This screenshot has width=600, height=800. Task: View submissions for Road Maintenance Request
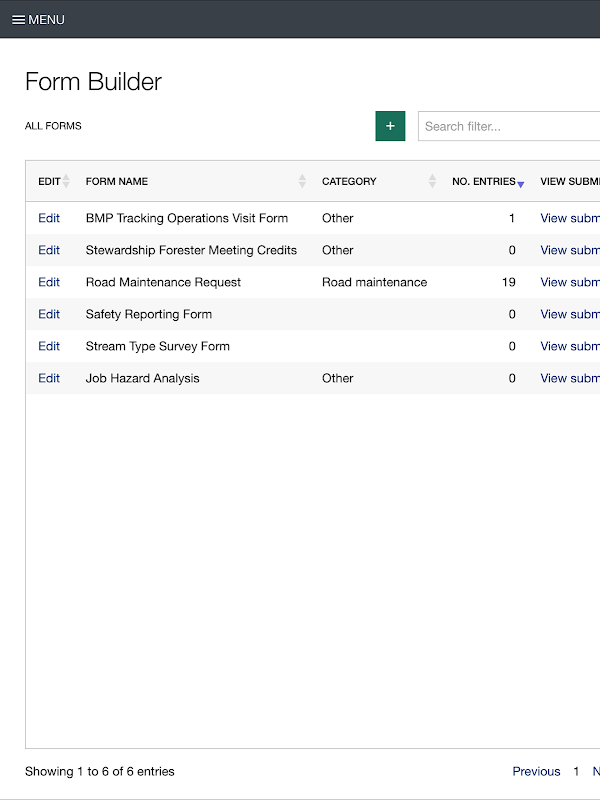click(x=569, y=282)
